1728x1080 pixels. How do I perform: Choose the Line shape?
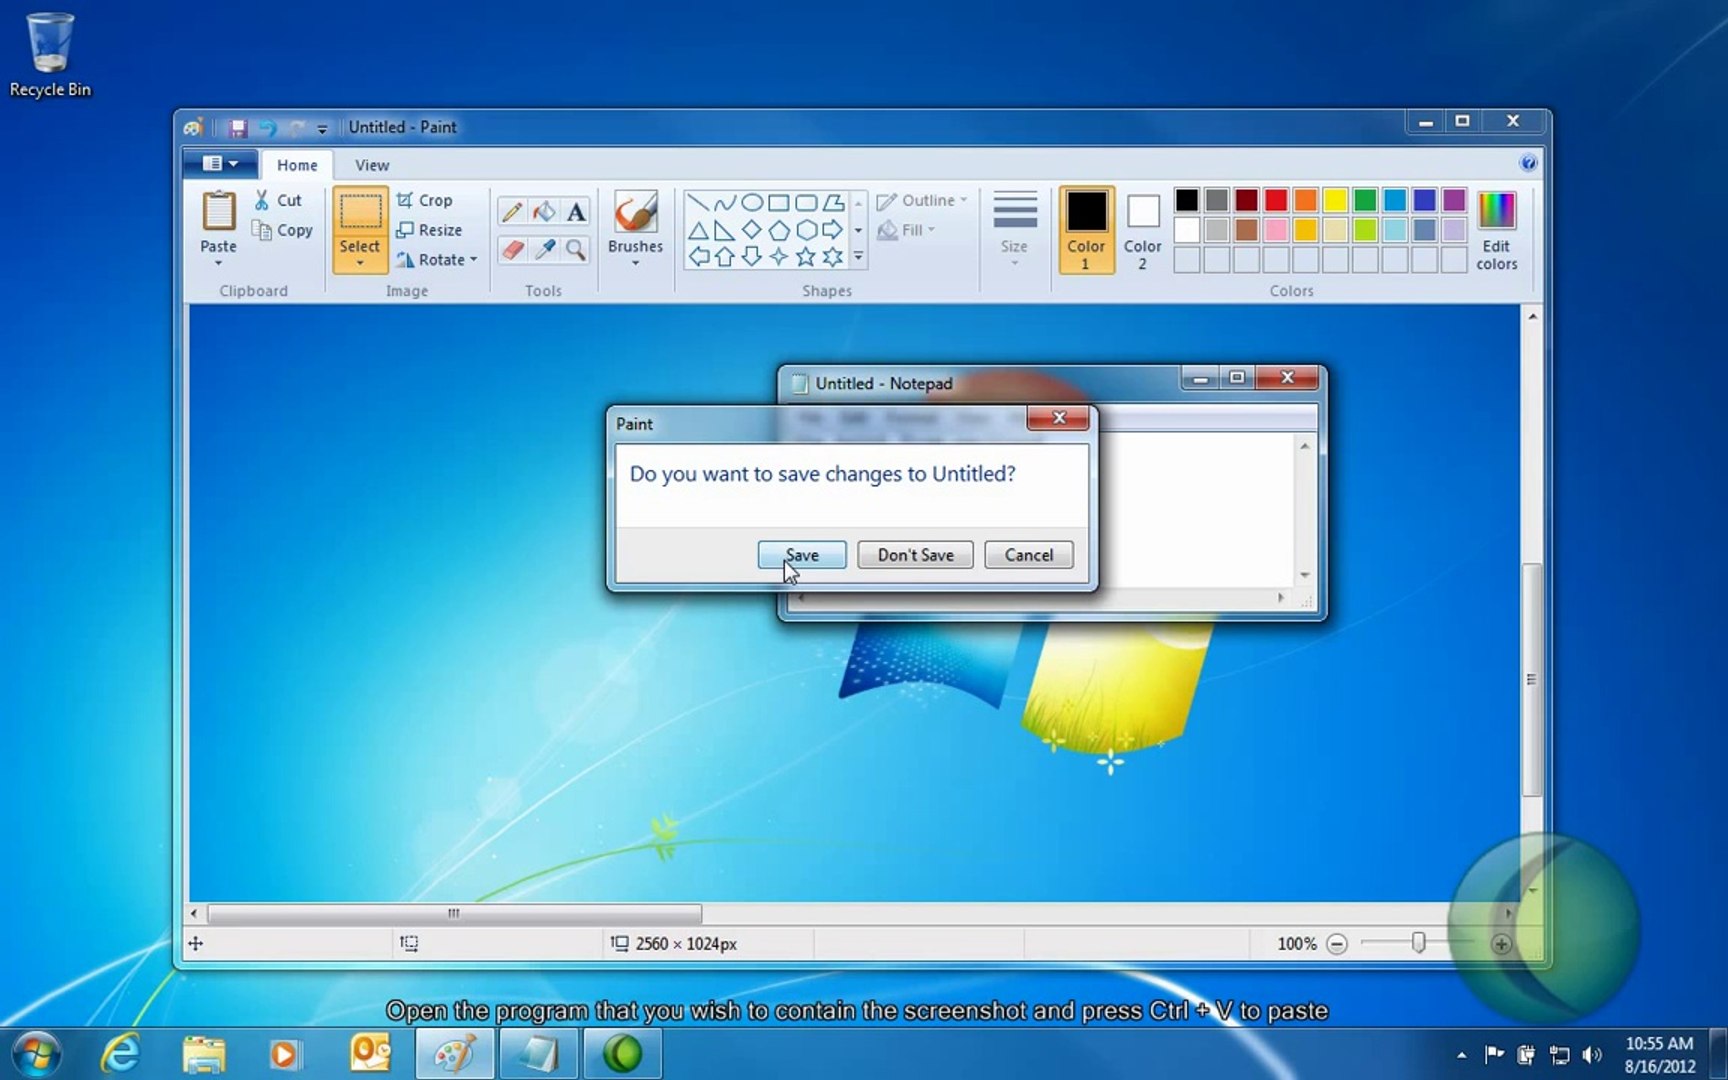tap(698, 203)
